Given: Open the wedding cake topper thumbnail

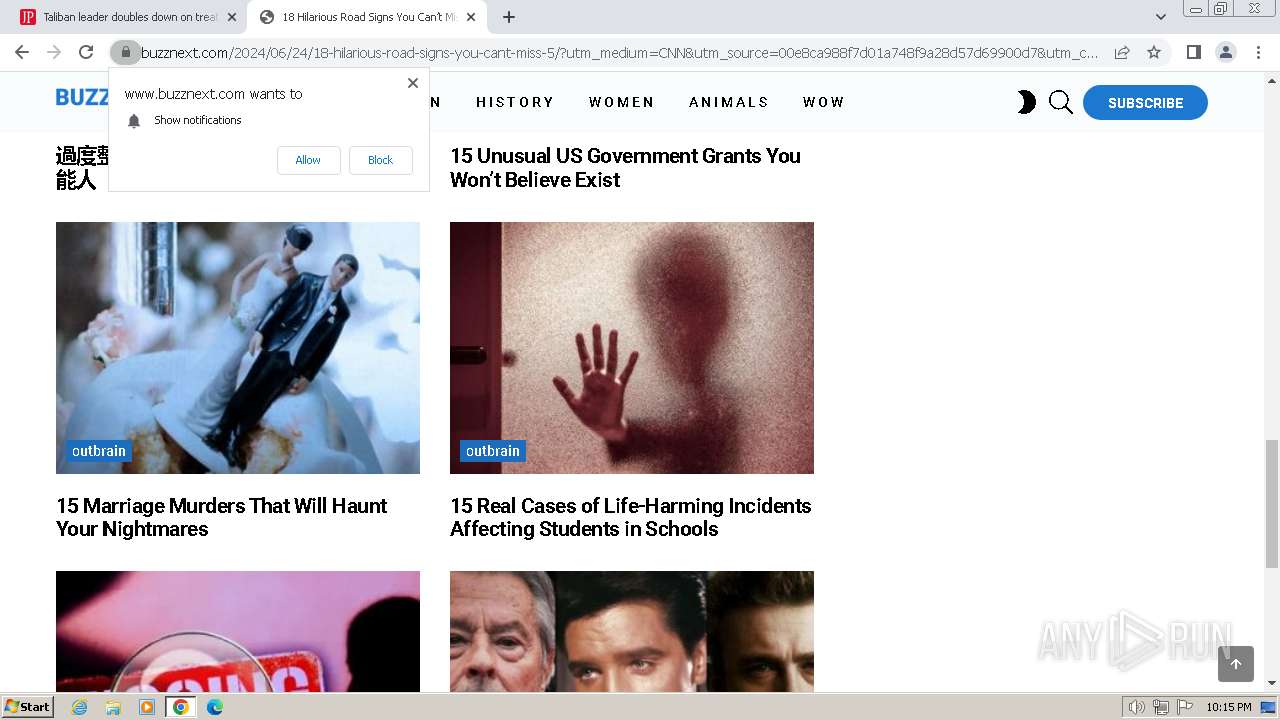Looking at the screenshot, I should 238,348.
